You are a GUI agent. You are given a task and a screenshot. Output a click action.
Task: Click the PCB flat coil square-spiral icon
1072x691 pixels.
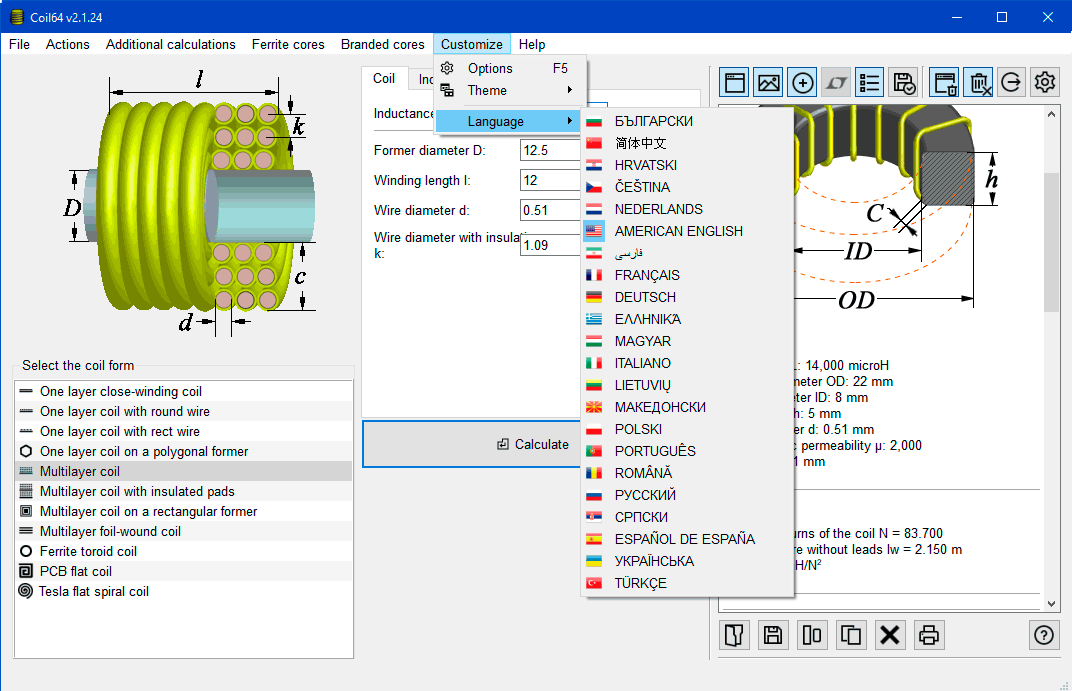pyautogui.click(x=26, y=571)
